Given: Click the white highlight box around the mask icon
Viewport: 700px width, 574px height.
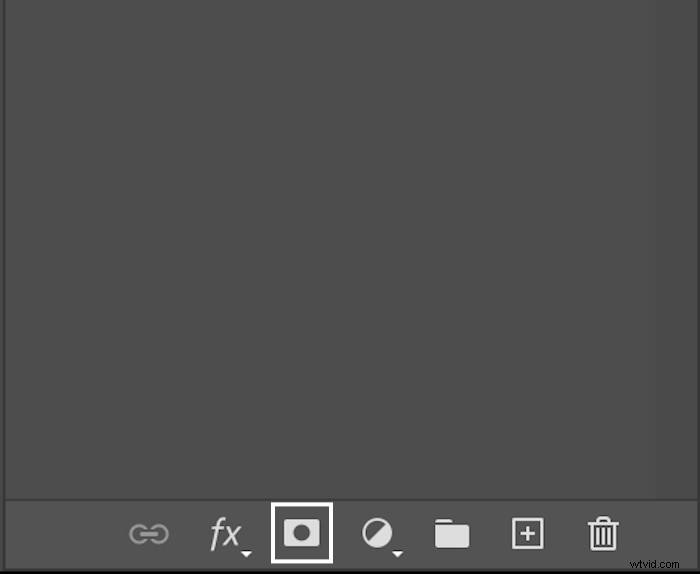Looking at the screenshot, I should [302, 533].
